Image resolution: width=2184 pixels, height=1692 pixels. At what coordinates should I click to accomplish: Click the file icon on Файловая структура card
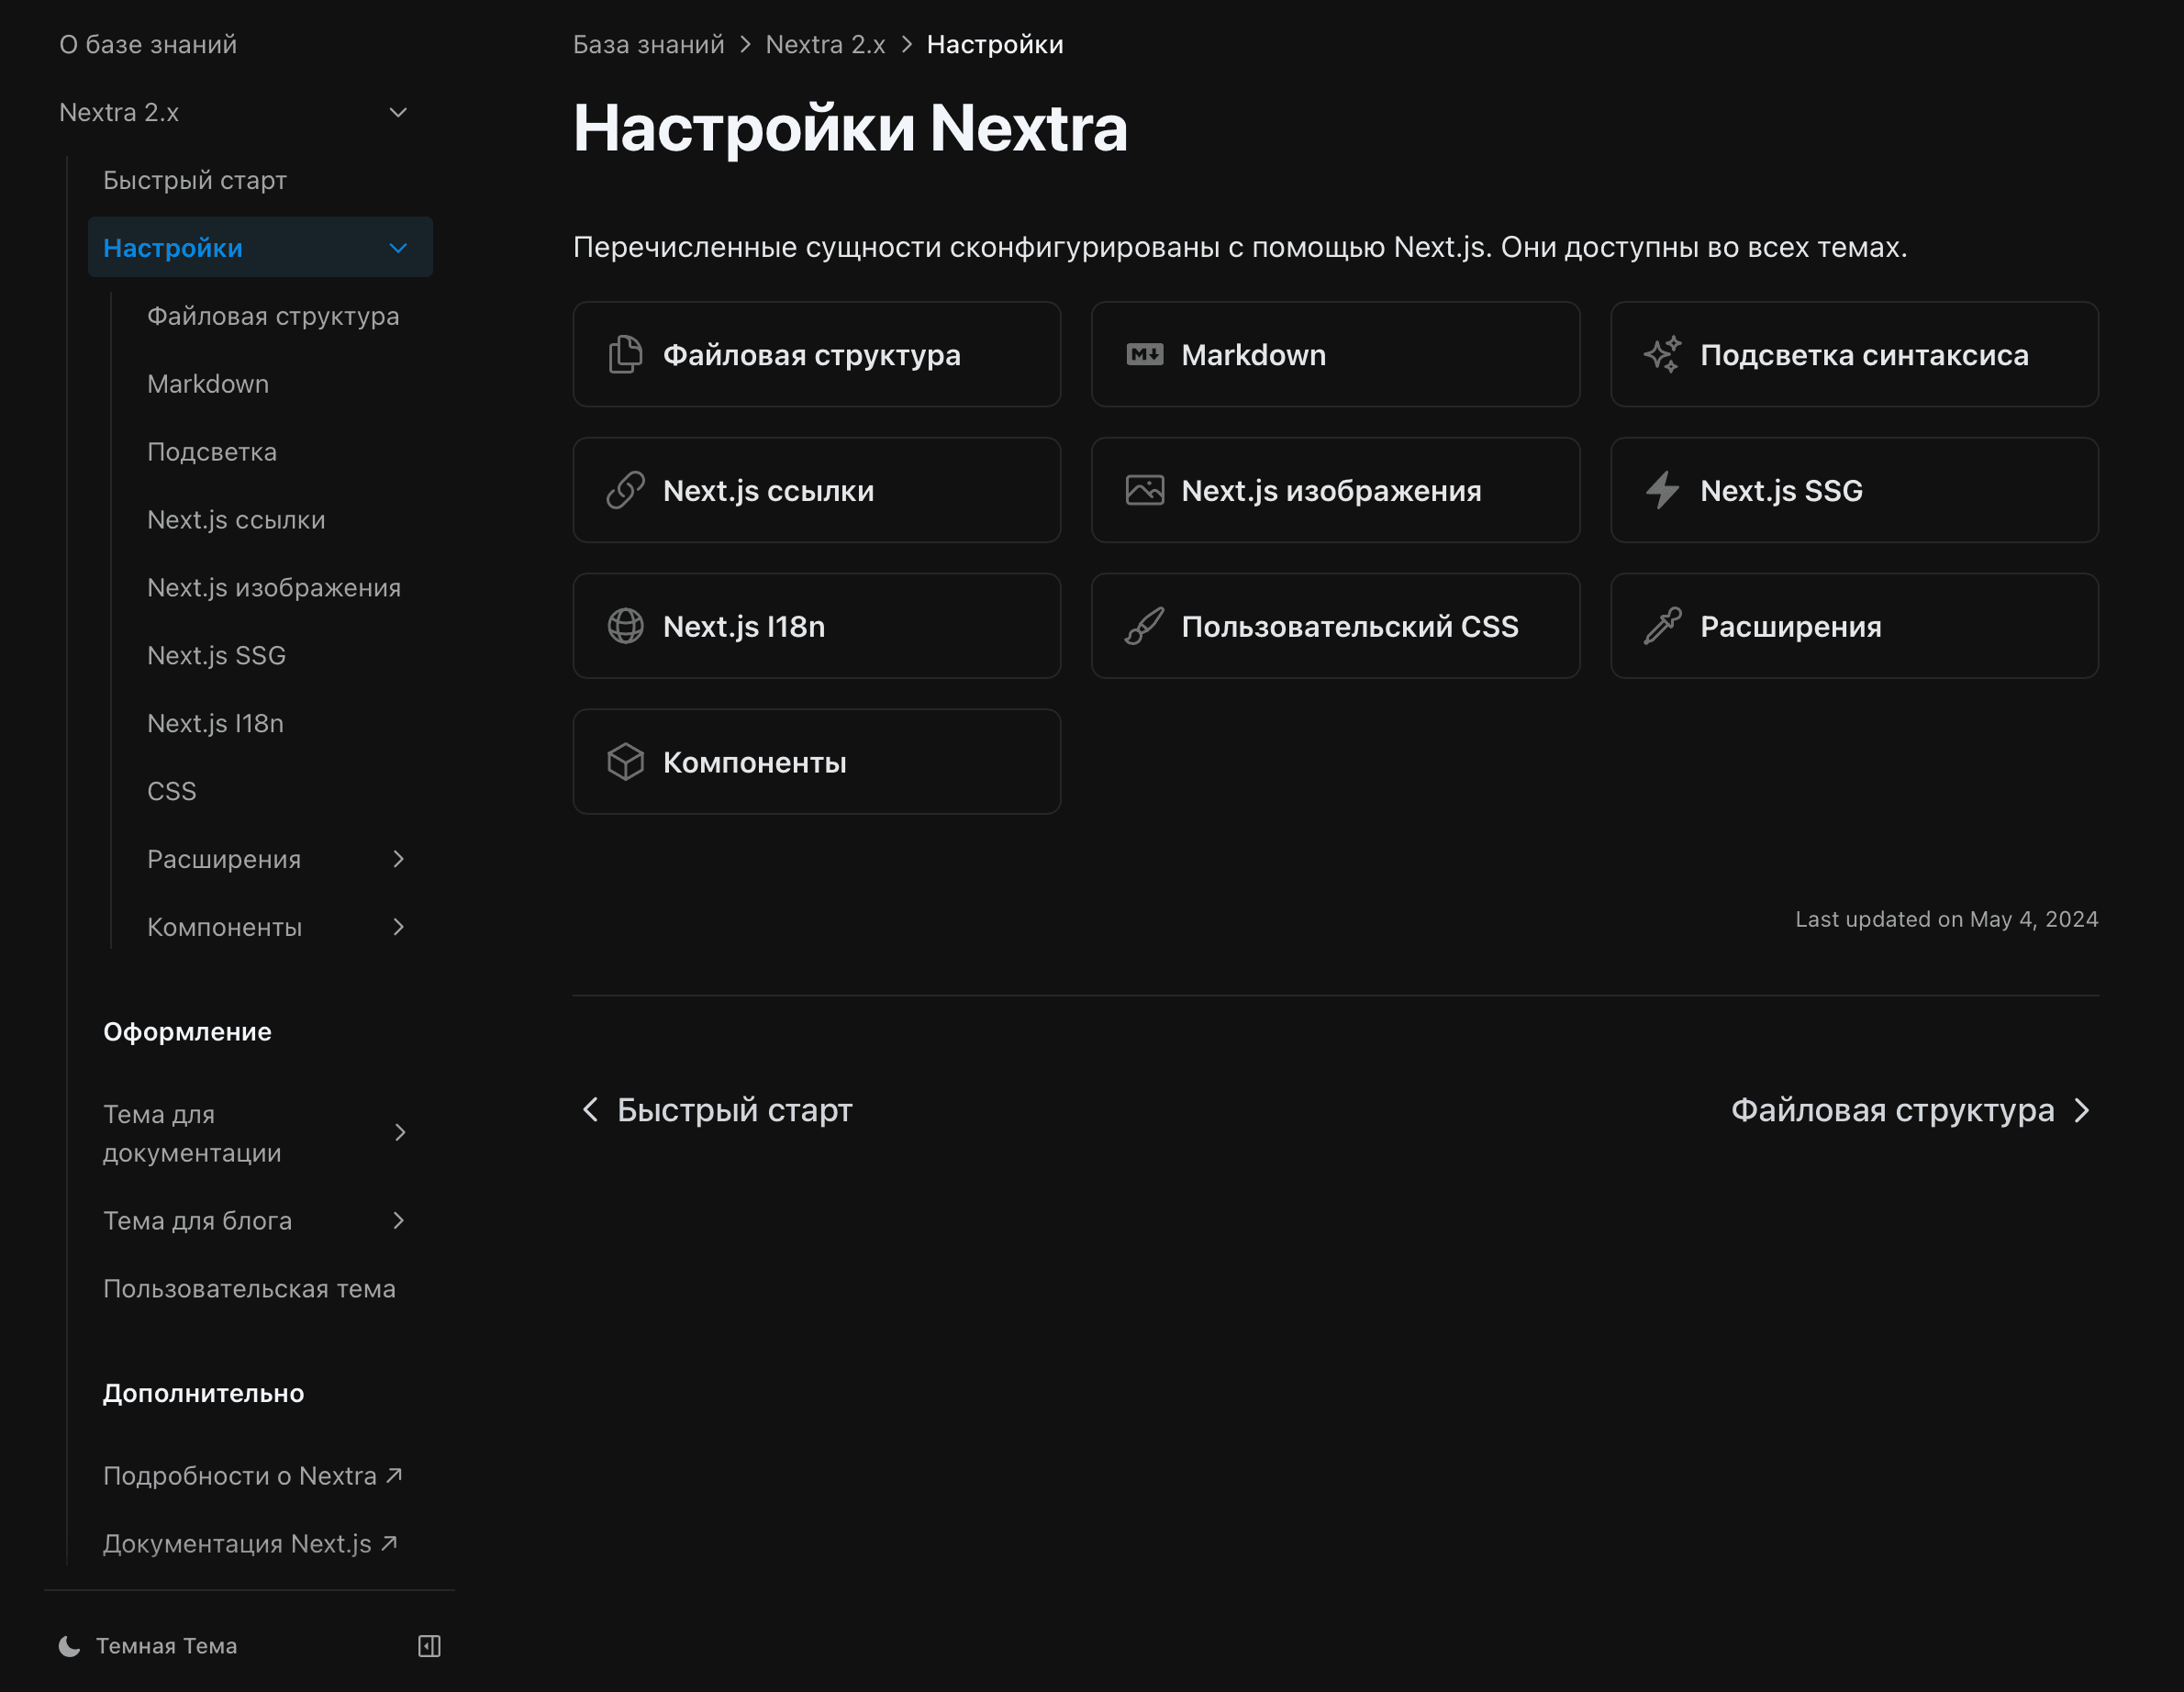click(x=625, y=355)
